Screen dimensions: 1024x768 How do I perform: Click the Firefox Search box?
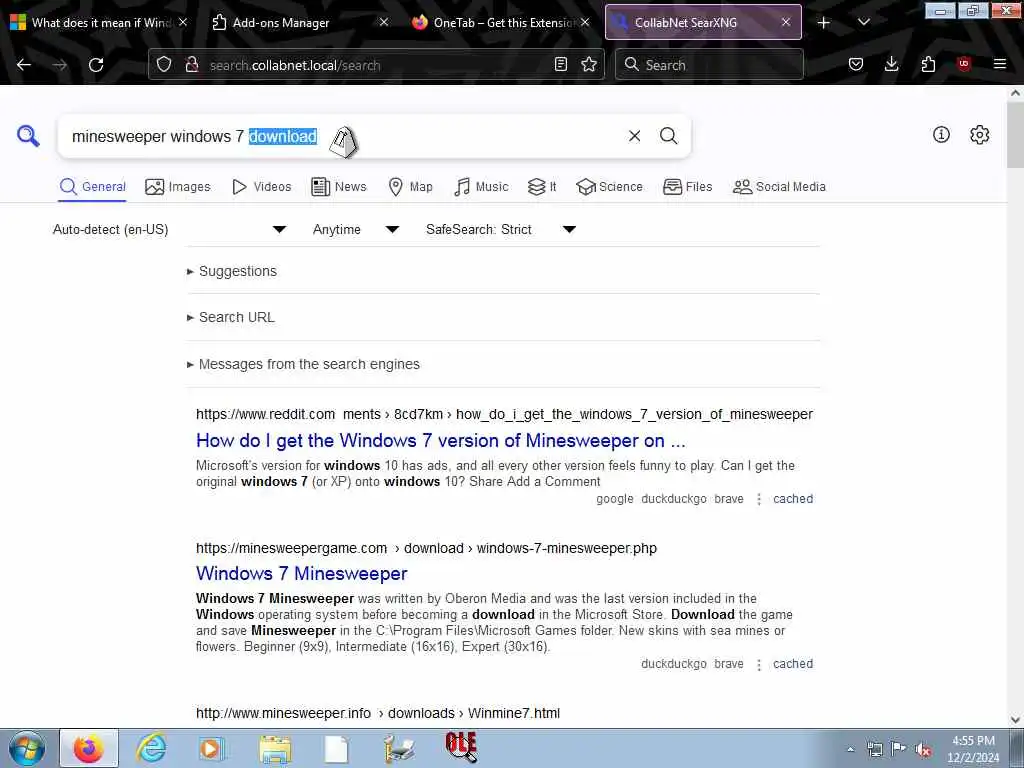pyautogui.click(x=709, y=65)
